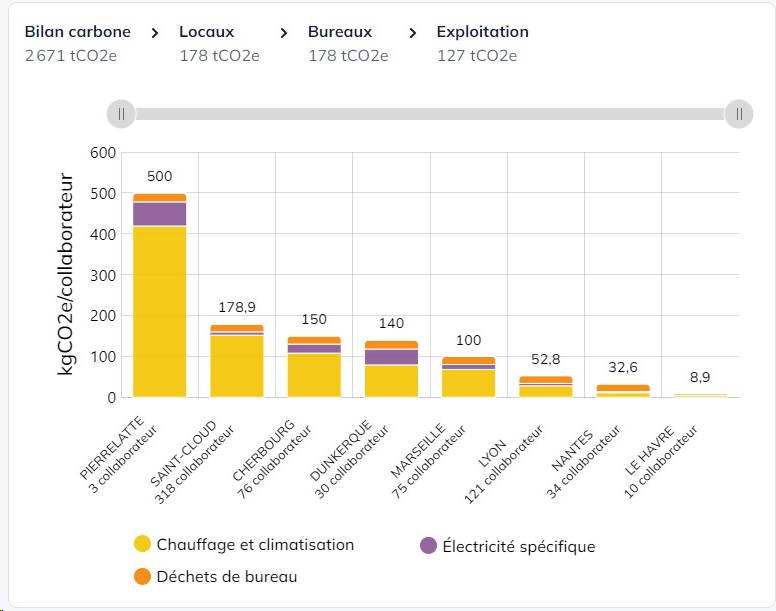Toggle Déchets de bureau legend series

click(x=216, y=576)
